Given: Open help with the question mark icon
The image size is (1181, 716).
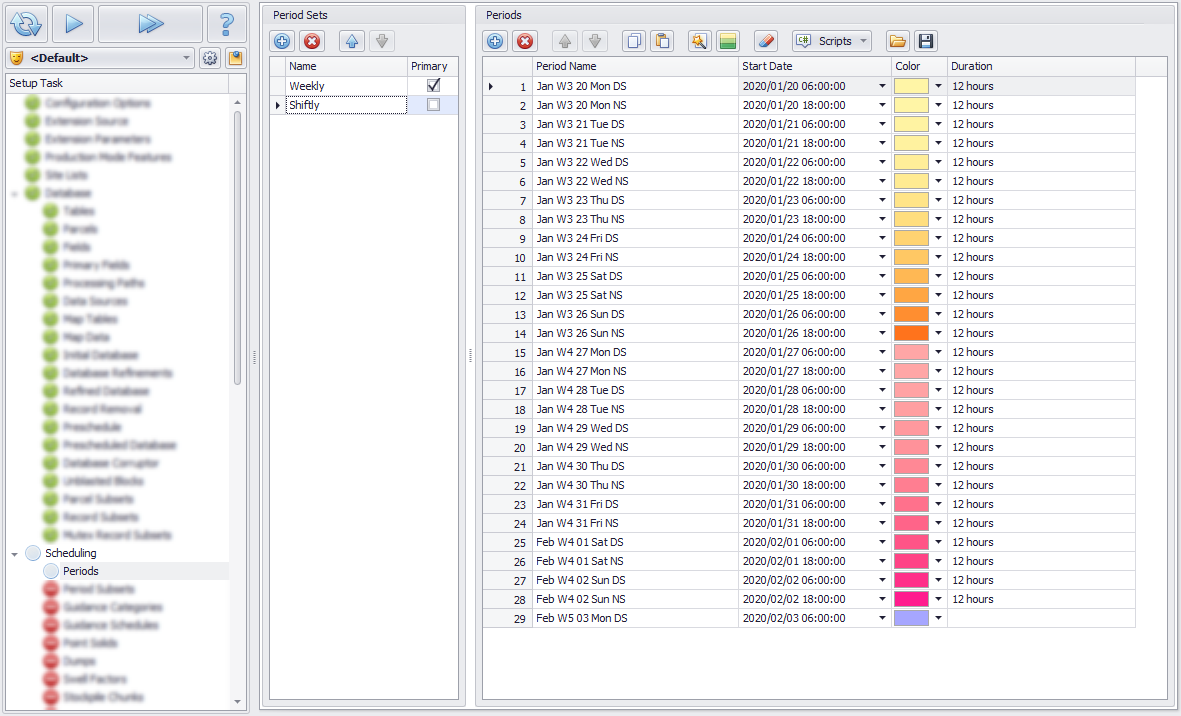Looking at the screenshot, I should pyautogui.click(x=227, y=23).
